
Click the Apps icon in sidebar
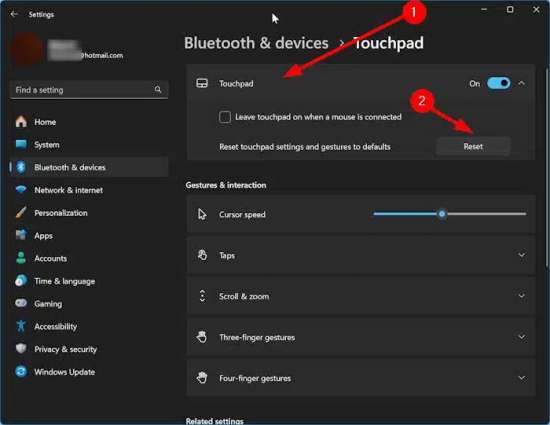(x=21, y=235)
